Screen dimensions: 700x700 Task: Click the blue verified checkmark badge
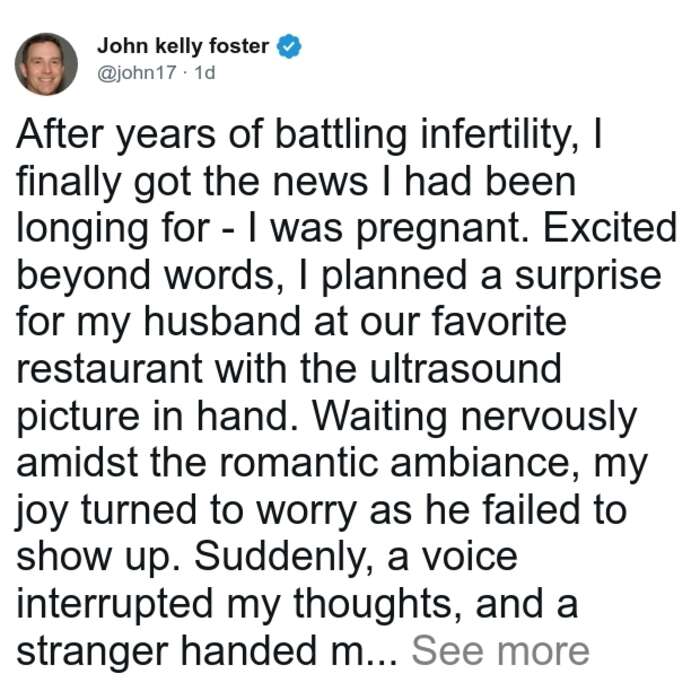click(x=289, y=46)
